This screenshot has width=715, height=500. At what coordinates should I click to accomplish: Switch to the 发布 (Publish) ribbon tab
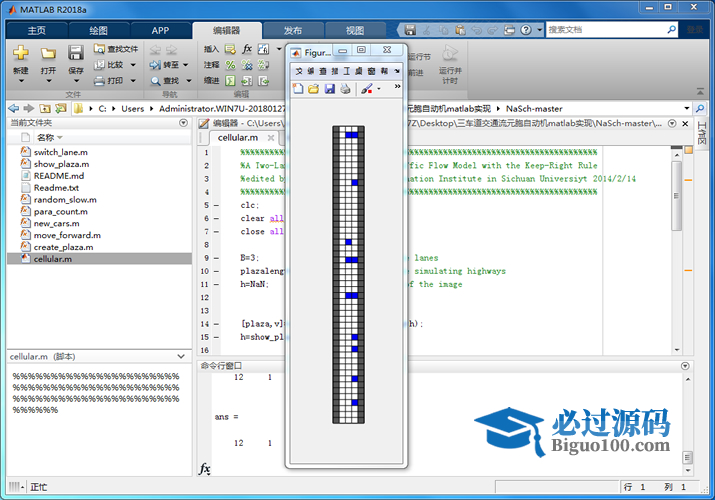293,31
